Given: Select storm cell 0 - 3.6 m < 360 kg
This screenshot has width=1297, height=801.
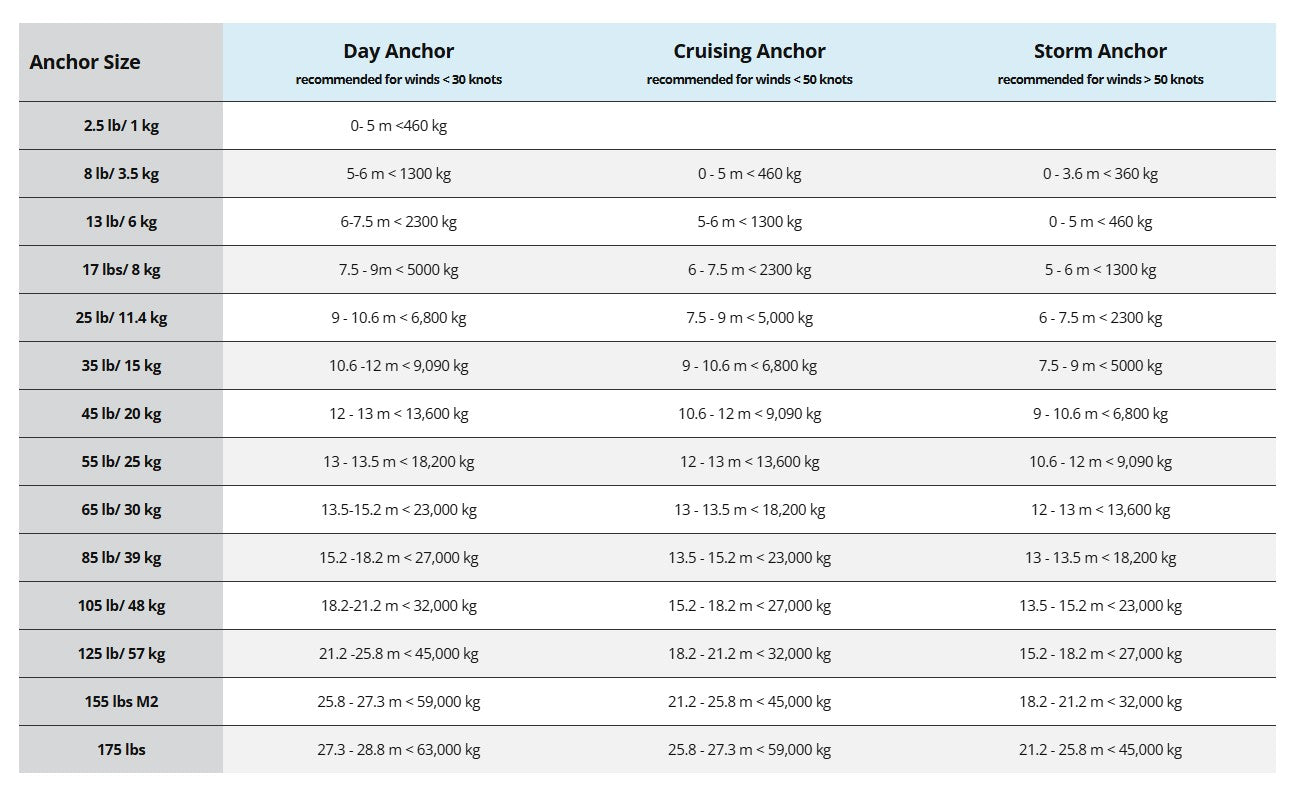Looking at the screenshot, I should (1100, 174).
